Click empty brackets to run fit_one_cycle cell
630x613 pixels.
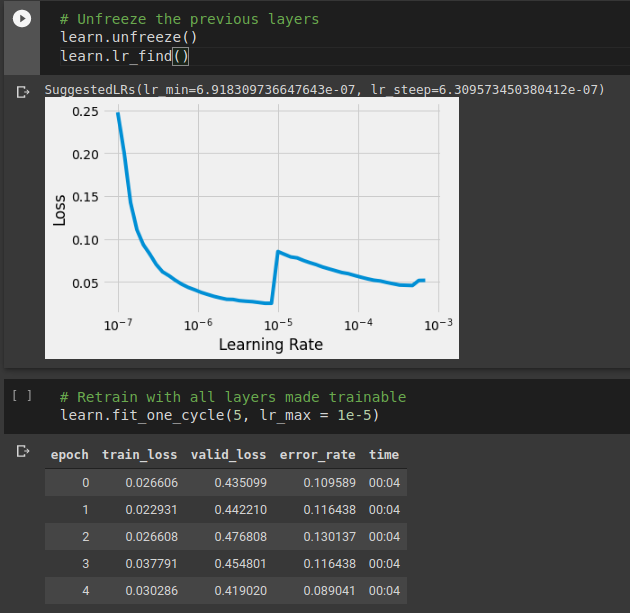click(22, 396)
